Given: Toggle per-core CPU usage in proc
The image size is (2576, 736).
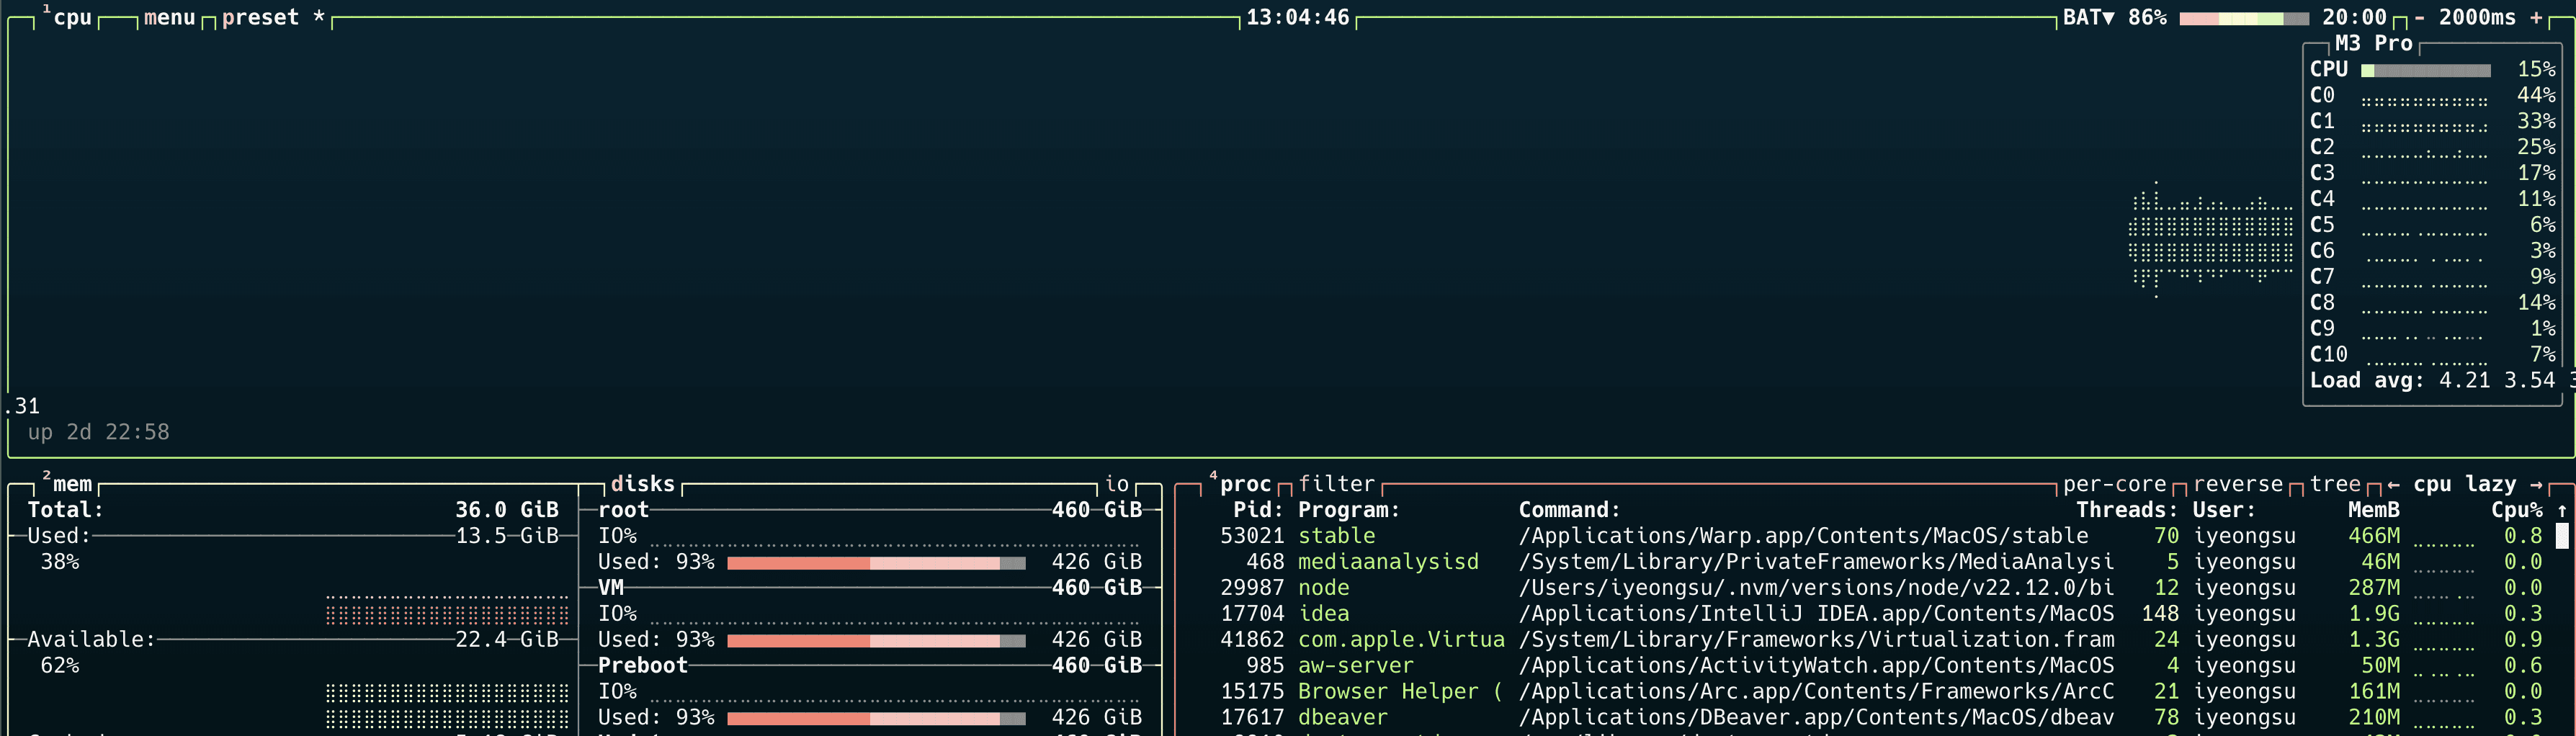Looking at the screenshot, I should [x=2114, y=485].
